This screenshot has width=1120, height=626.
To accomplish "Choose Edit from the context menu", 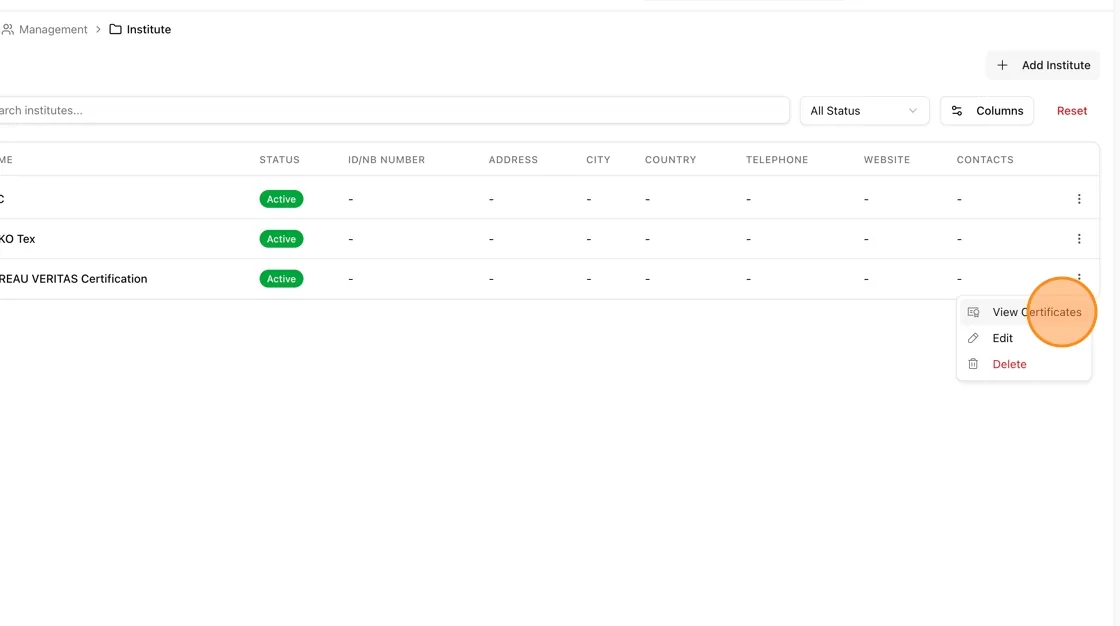I will tap(1024, 338).
